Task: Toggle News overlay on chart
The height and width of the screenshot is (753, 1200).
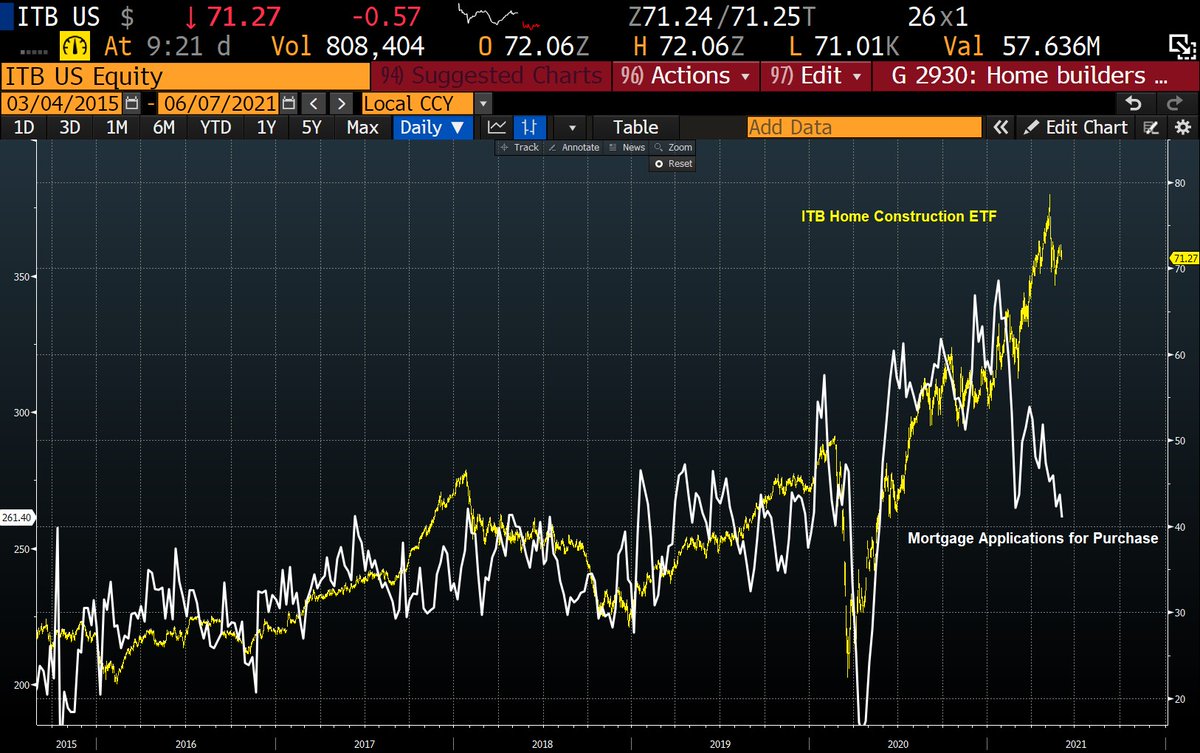Action: tap(627, 147)
